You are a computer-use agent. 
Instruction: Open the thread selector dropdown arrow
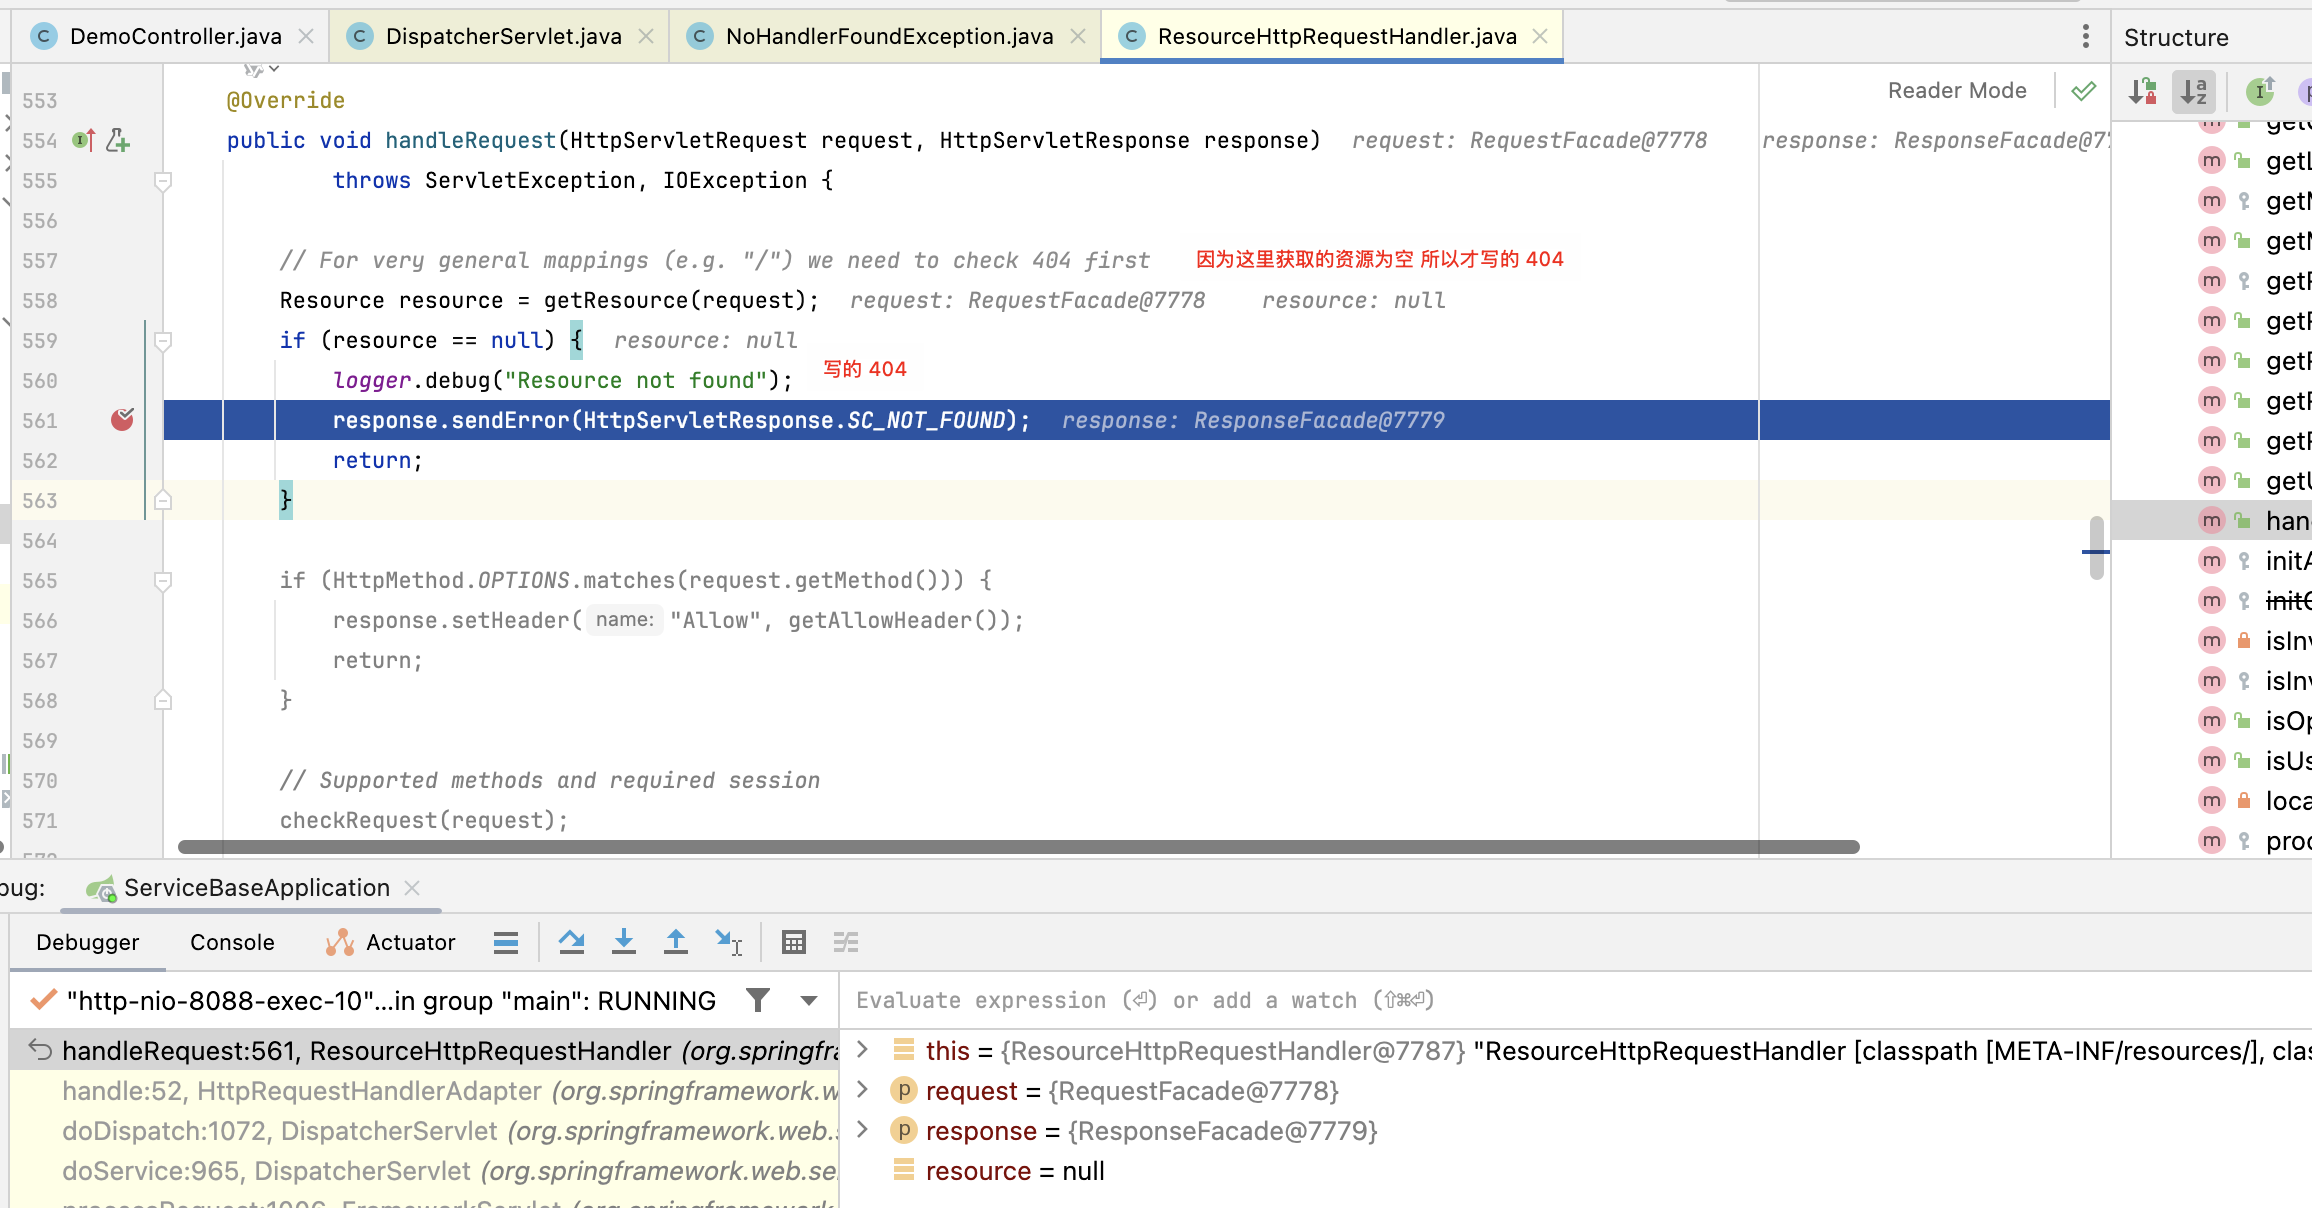point(809,1000)
